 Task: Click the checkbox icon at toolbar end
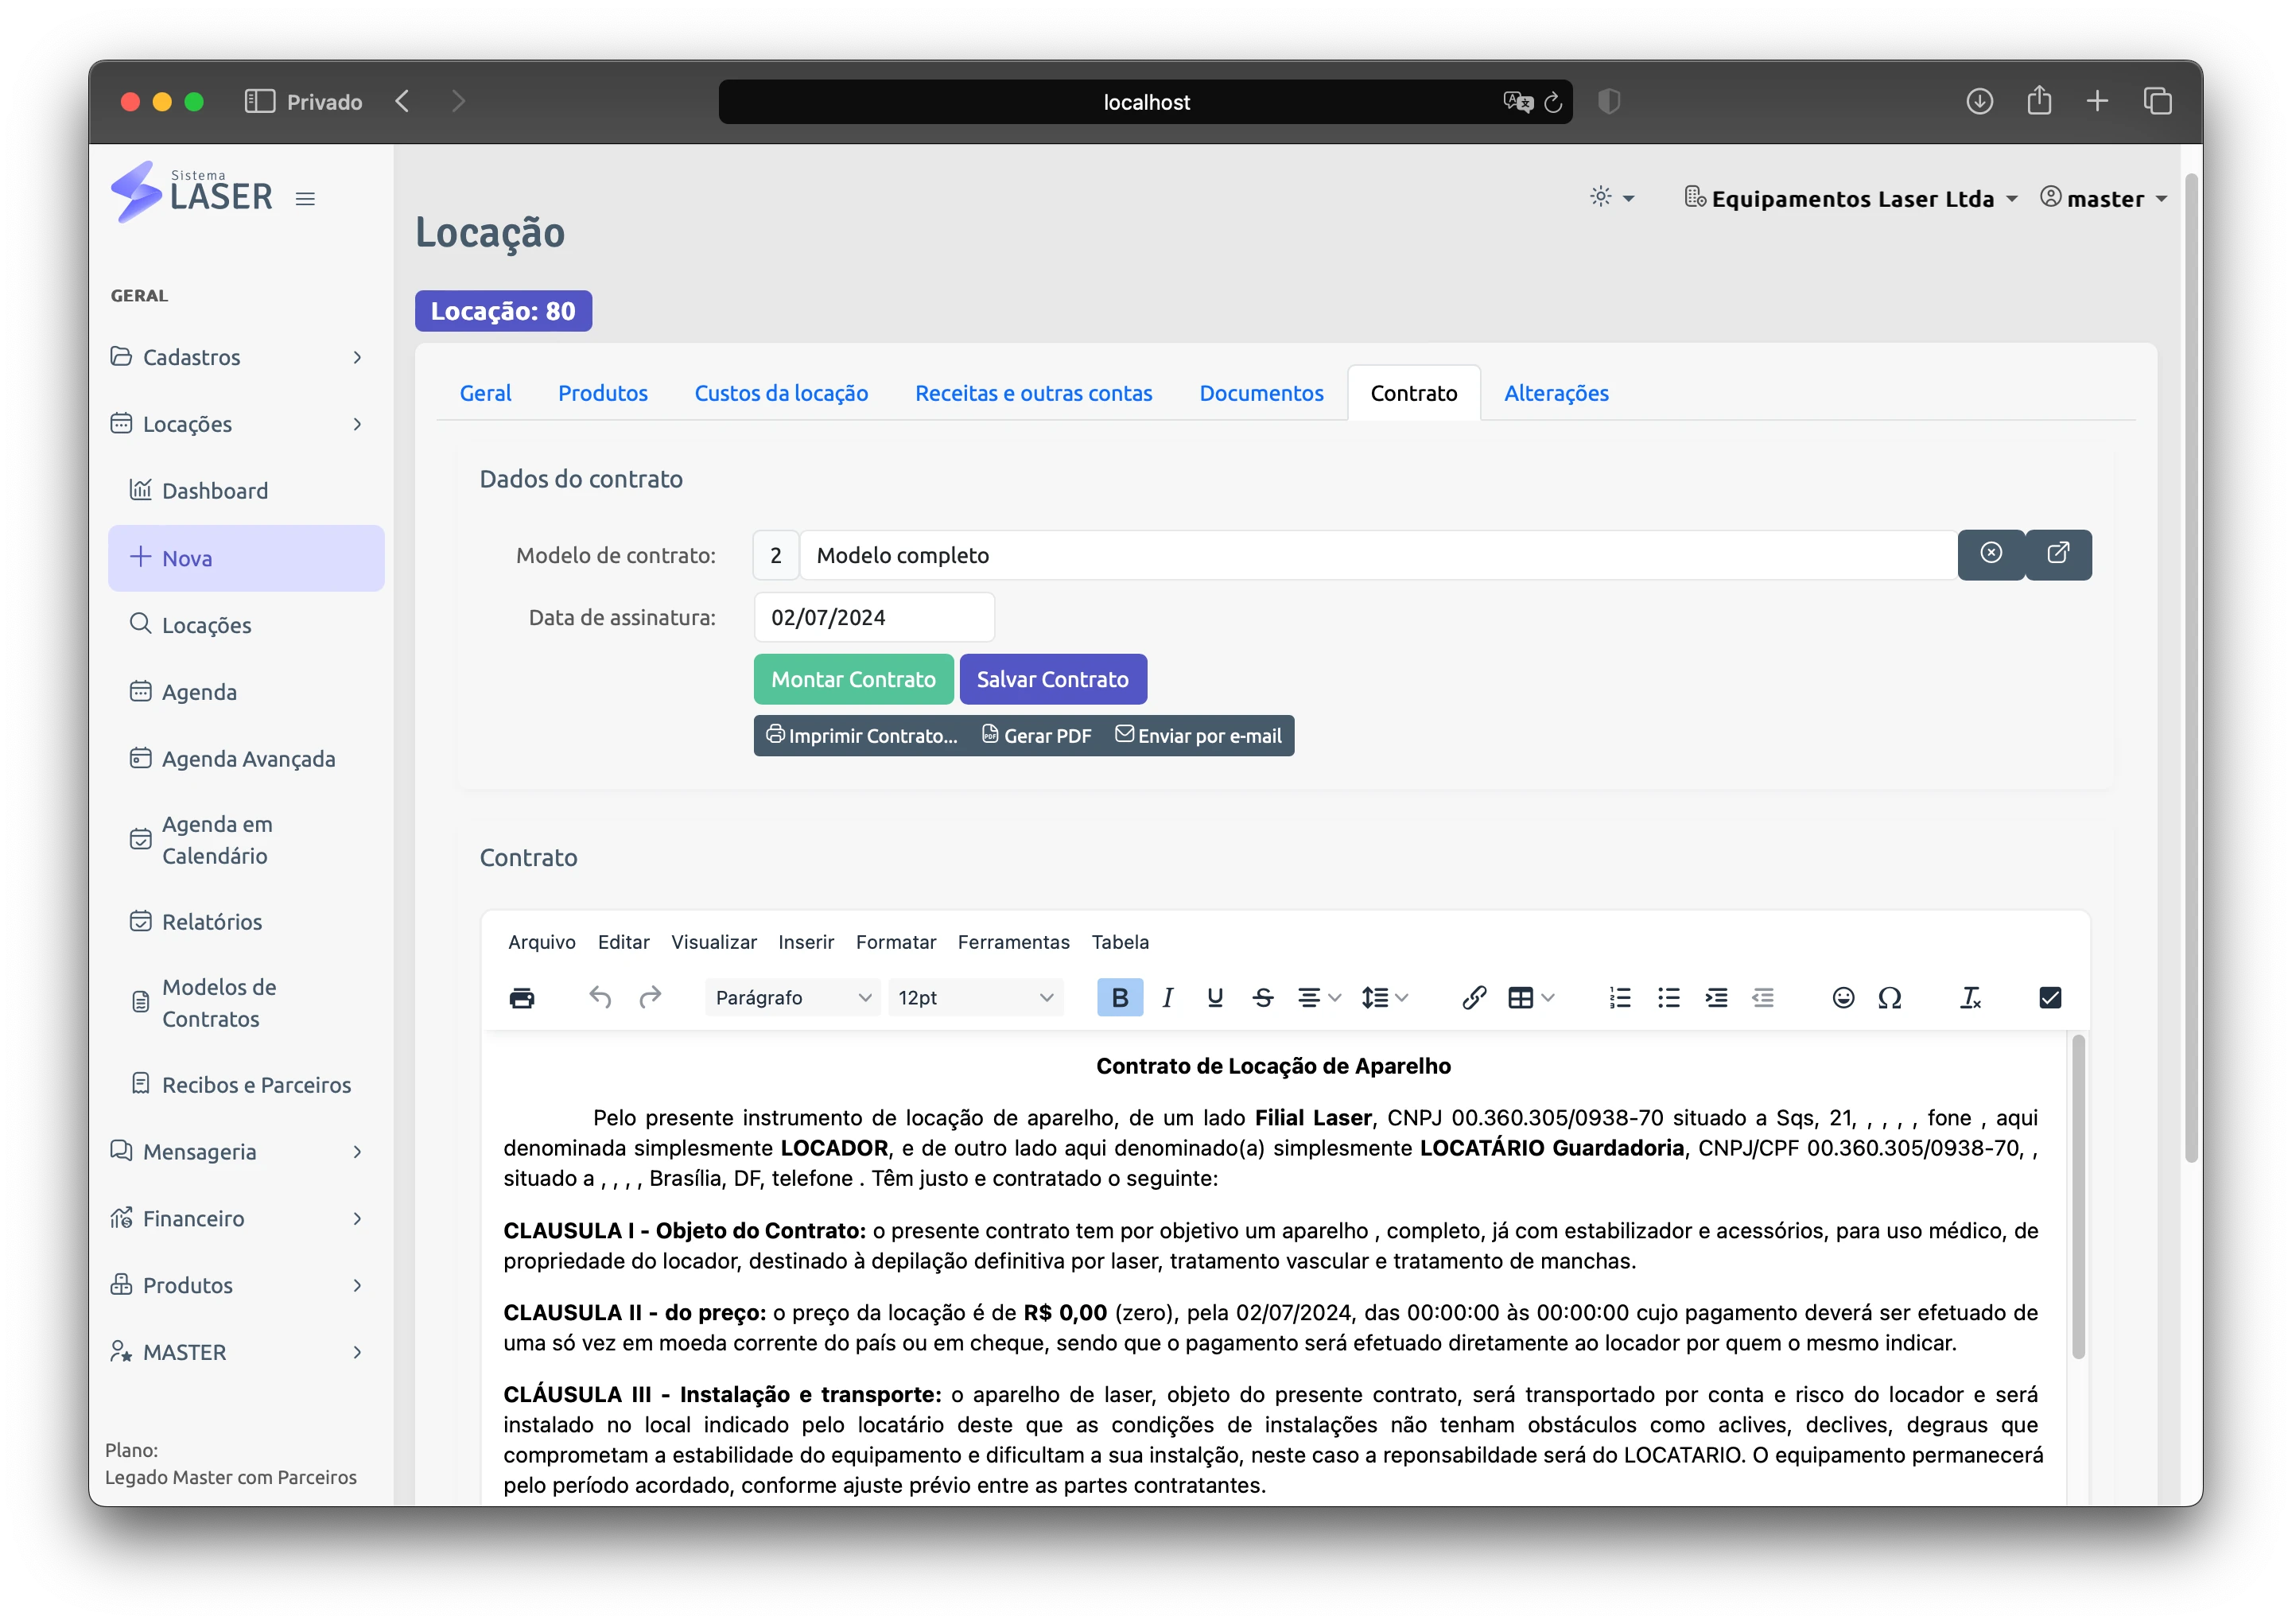pos(2050,997)
